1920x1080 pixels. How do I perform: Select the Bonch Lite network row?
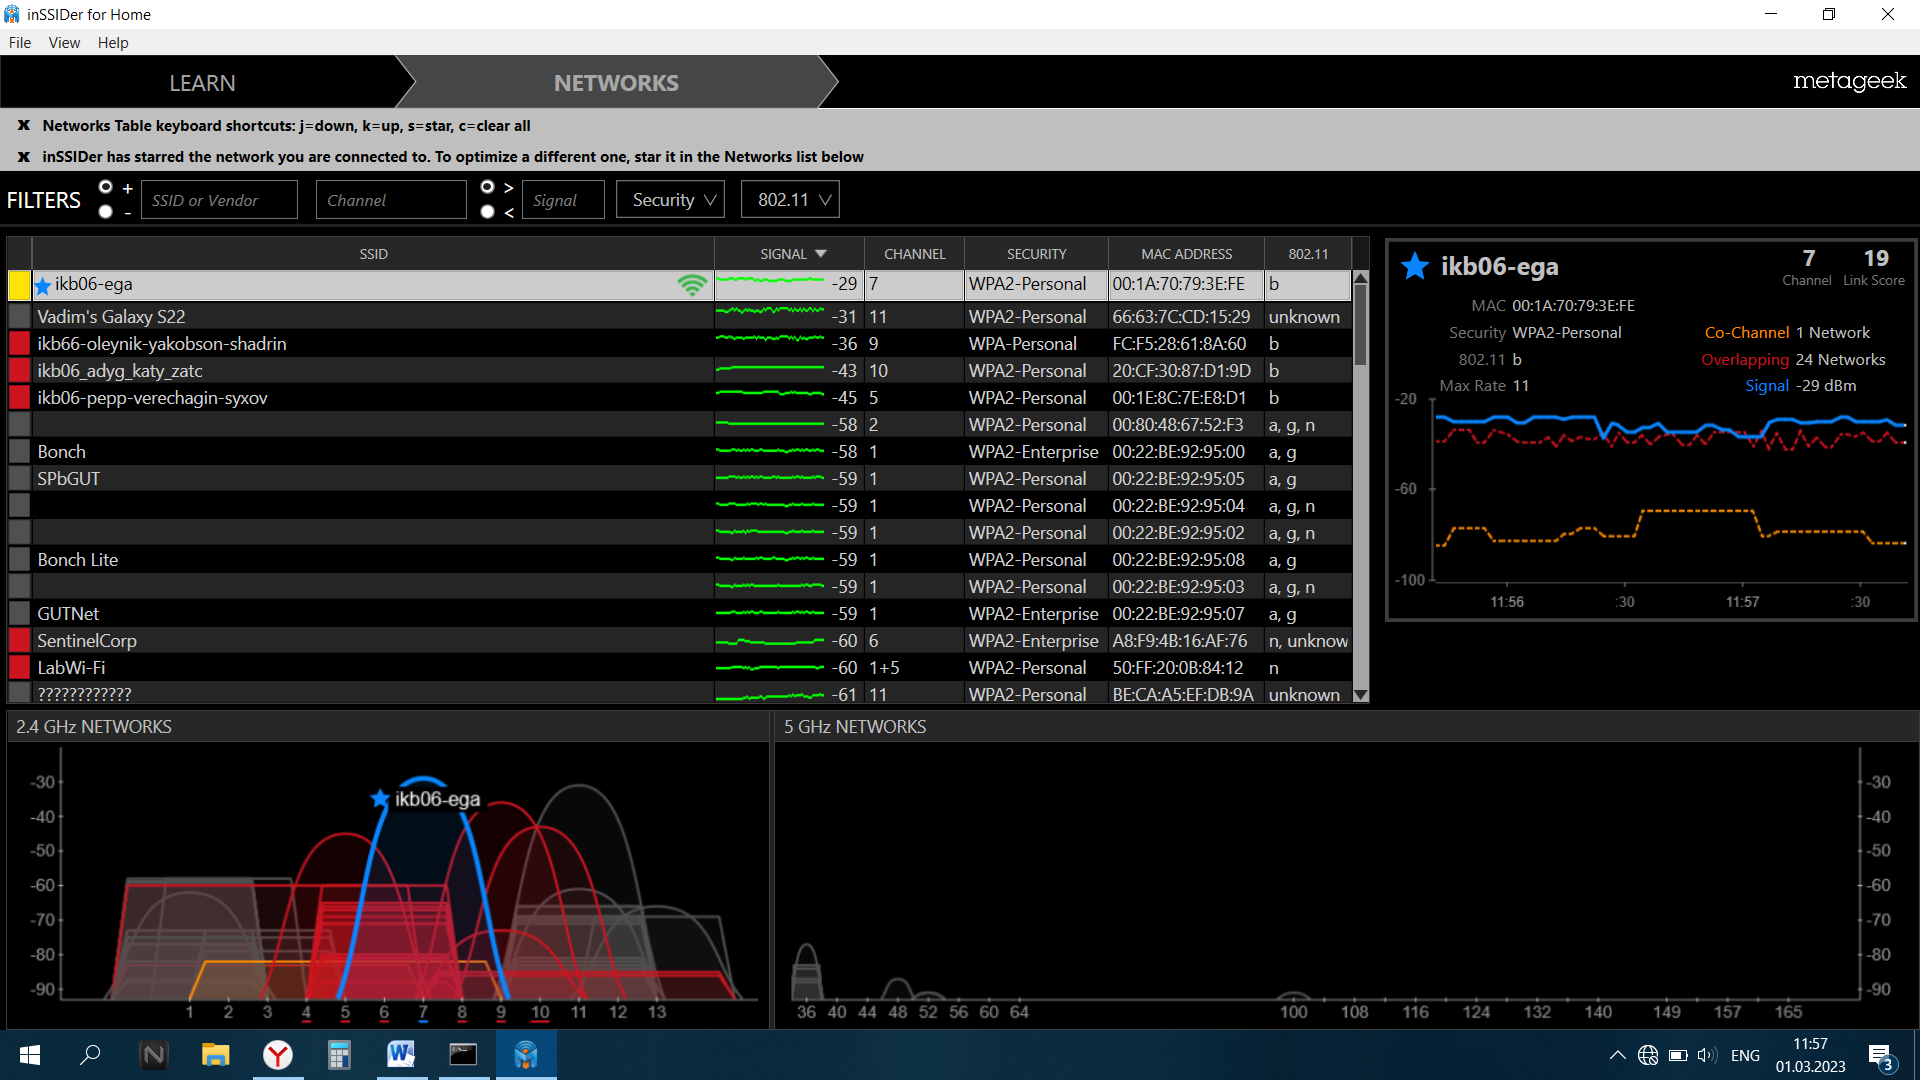click(x=680, y=560)
